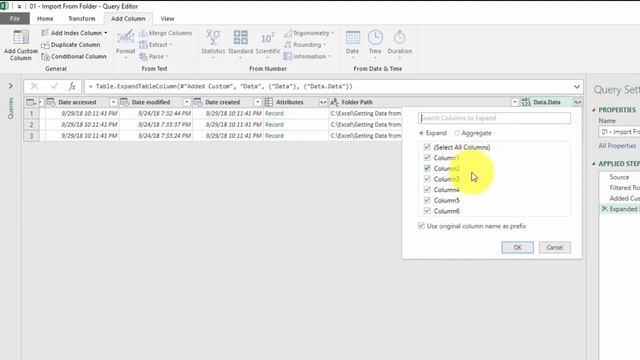The width and height of the screenshot is (640, 360).
Task: Open the Scientific number tool
Action: pos(268,44)
